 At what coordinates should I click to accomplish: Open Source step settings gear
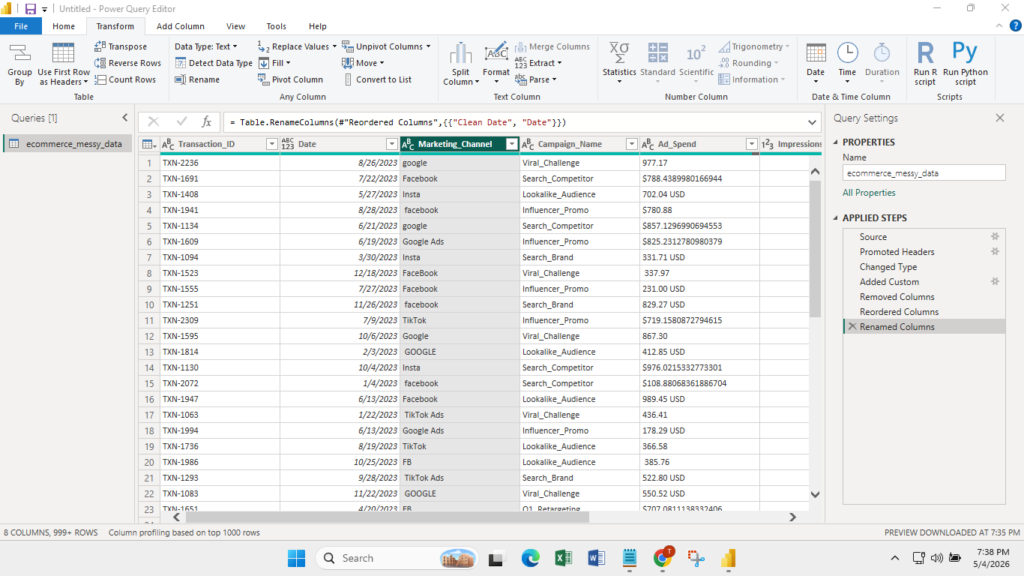[995, 236]
